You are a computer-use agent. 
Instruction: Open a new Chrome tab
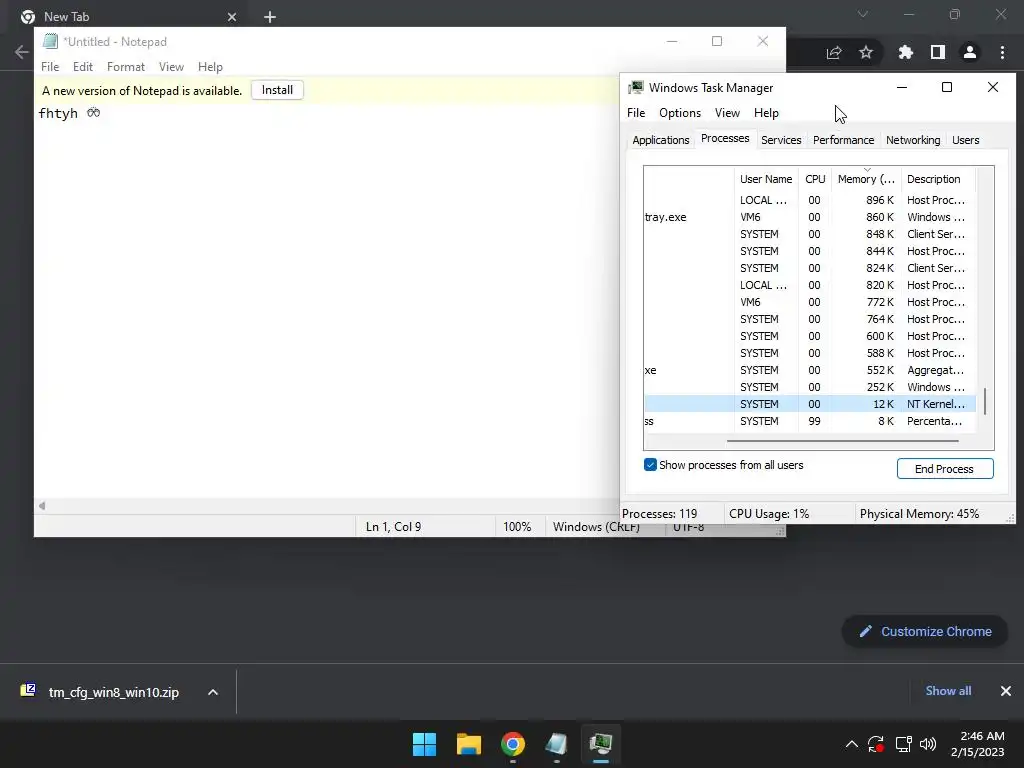point(270,17)
